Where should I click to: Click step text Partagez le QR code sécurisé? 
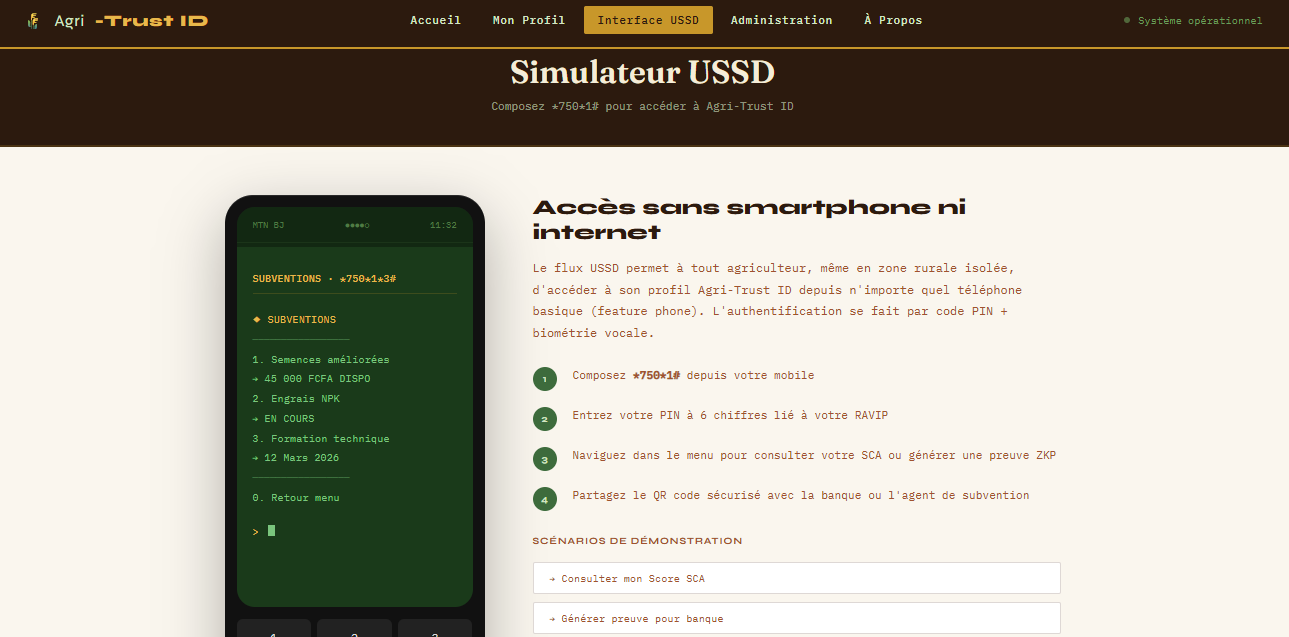(801, 495)
